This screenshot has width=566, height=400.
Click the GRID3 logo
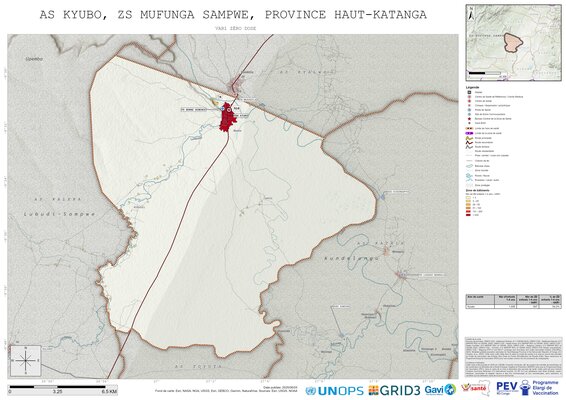(x=394, y=390)
